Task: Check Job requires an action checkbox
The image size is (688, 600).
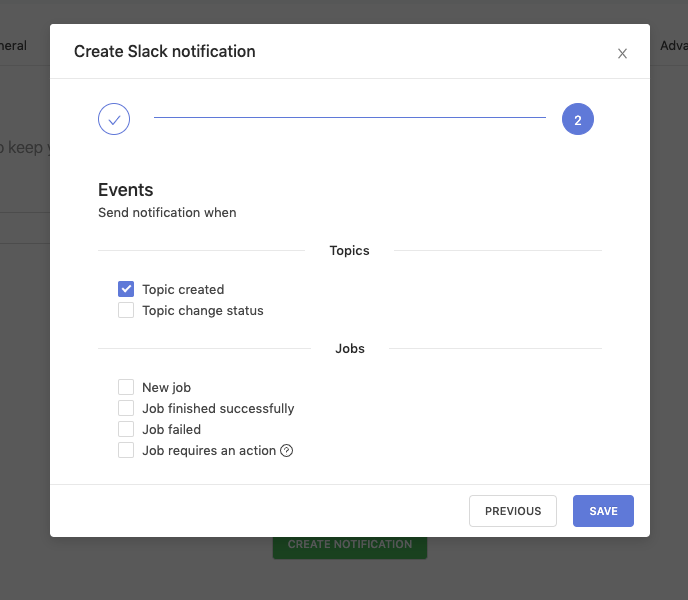Action: [x=126, y=450]
